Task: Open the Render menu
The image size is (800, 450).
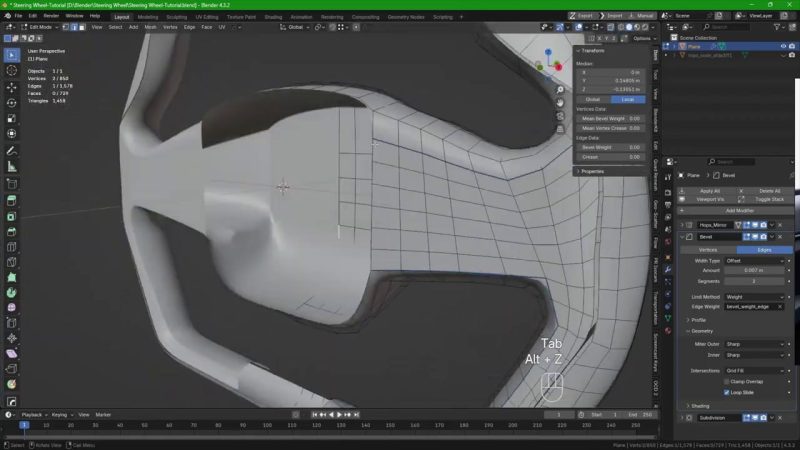Action: tap(49, 16)
